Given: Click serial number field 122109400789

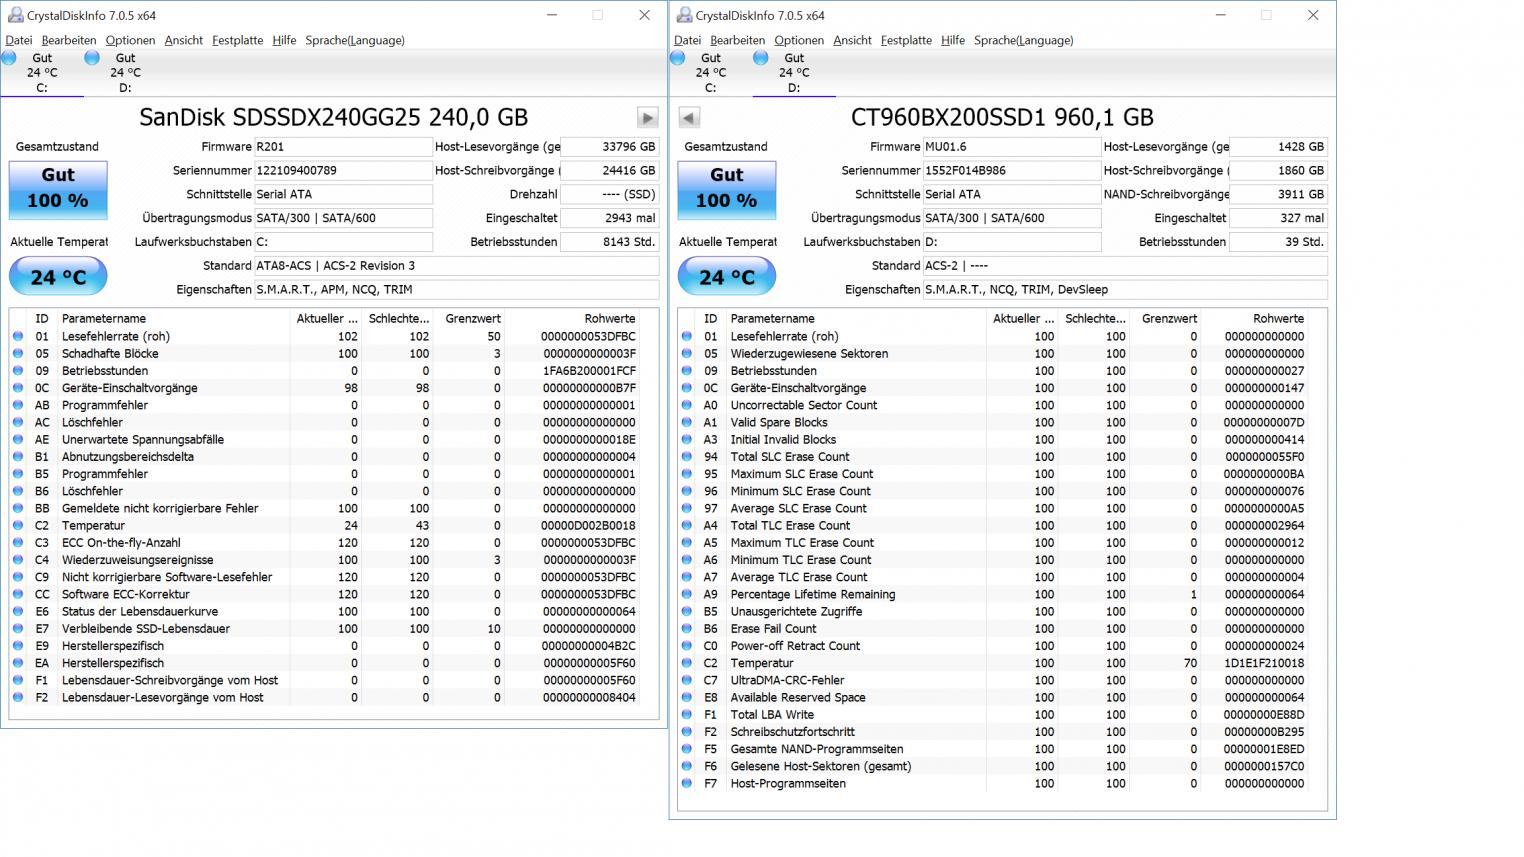Looking at the screenshot, I should (343, 171).
